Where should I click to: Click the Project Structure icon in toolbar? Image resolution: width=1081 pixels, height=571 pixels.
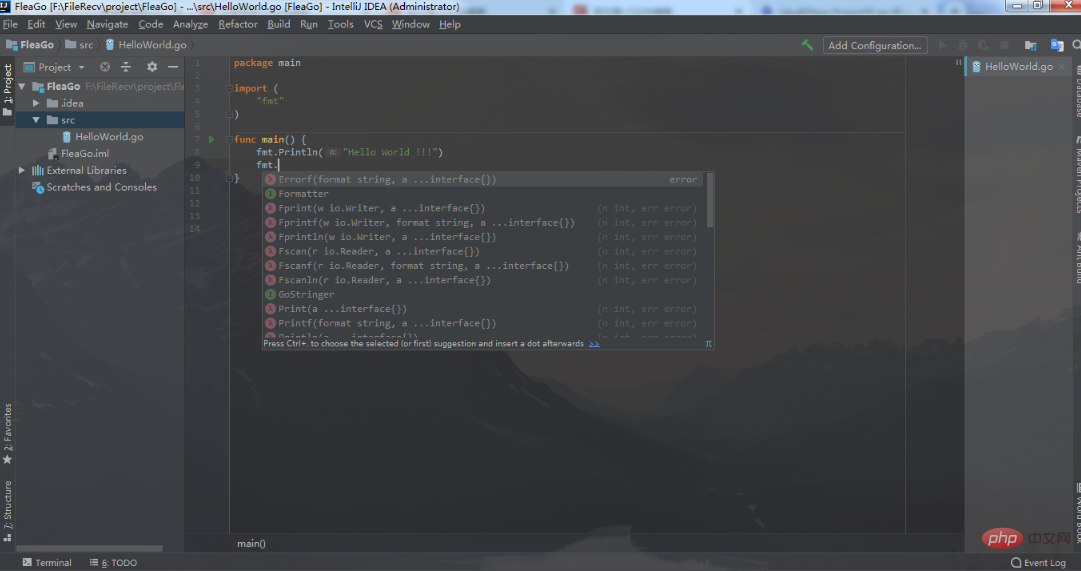[x=1030, y=45]
